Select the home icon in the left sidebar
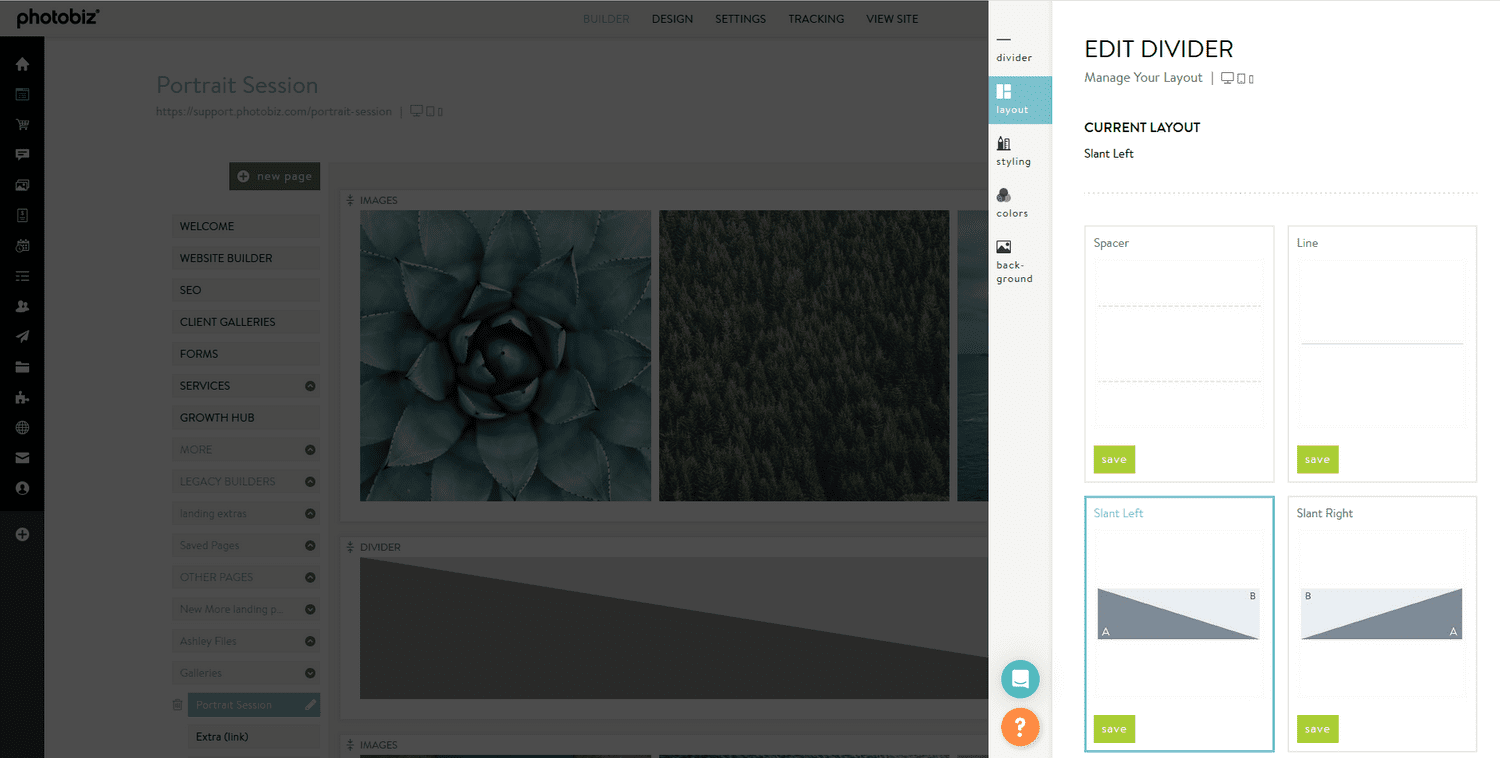The image size is (1500, 758). [x=22, y=63]
